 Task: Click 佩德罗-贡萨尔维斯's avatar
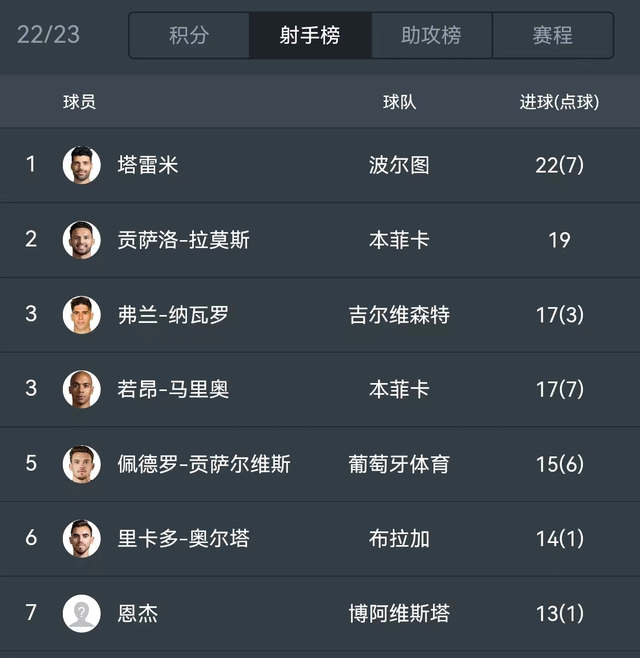pyautogui.click(x=82, y=464)
